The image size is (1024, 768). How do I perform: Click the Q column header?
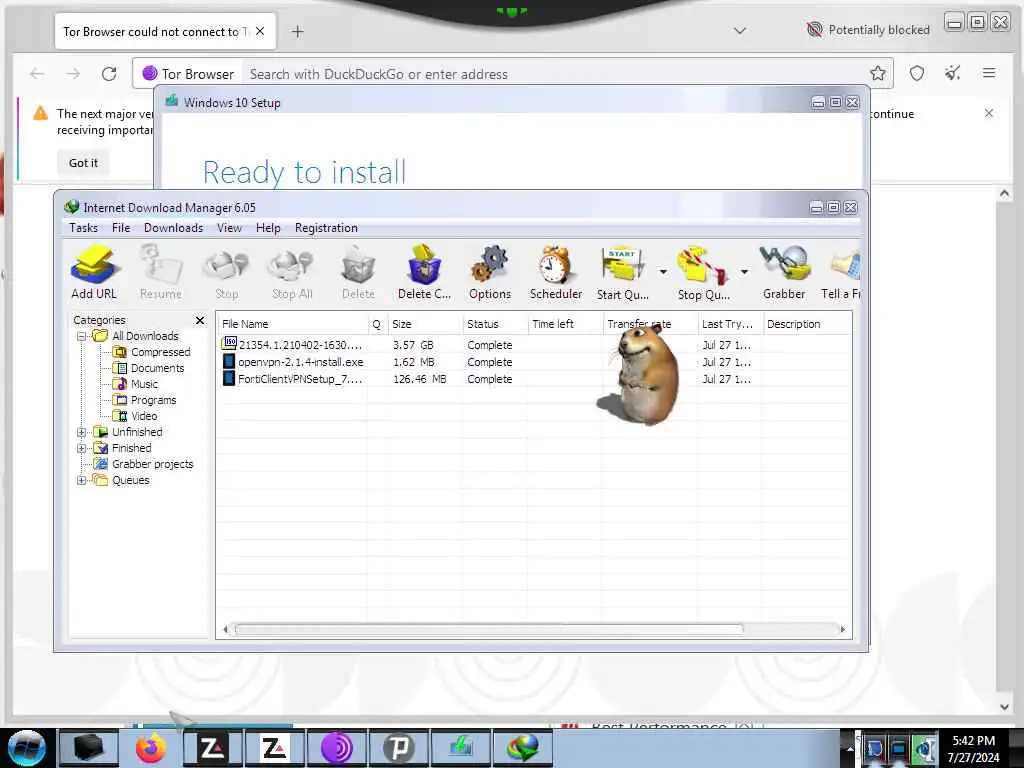click(x=377, y=324)
